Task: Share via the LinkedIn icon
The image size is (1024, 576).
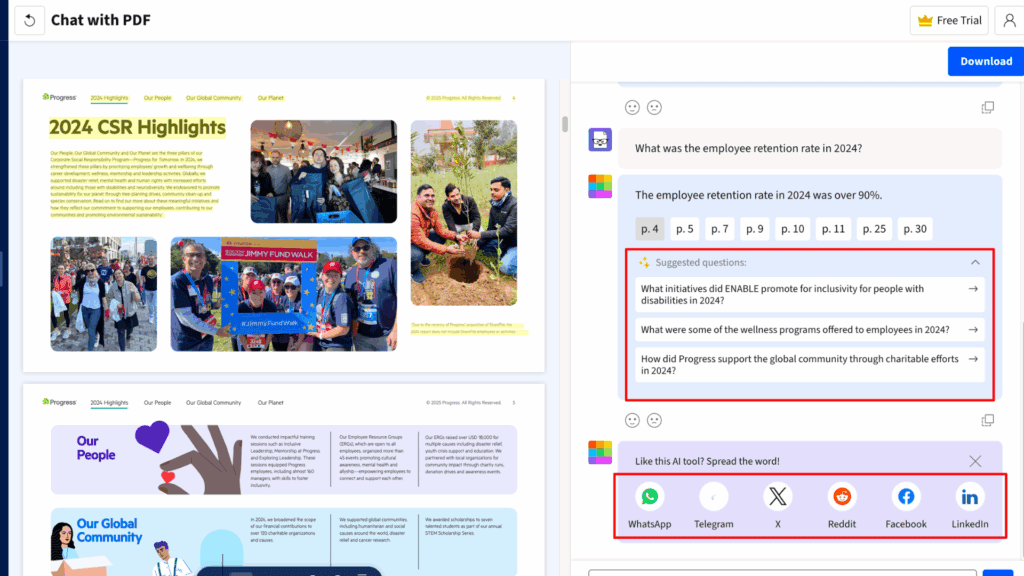Action: click(x=969, y=497)
